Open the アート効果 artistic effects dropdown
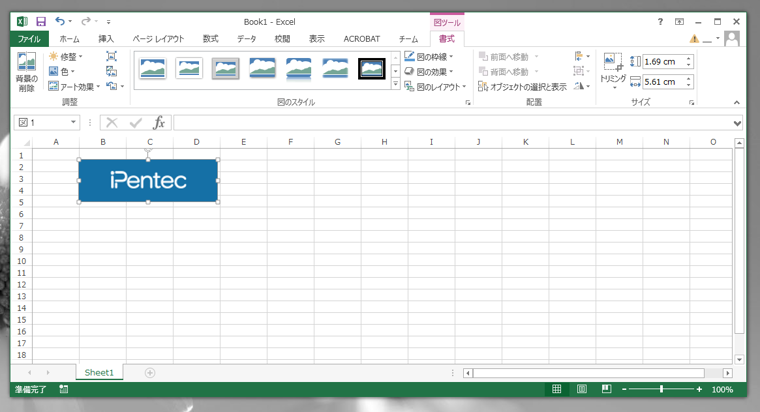This screenshot has height=412, width=760. click(x=74, y=87)
